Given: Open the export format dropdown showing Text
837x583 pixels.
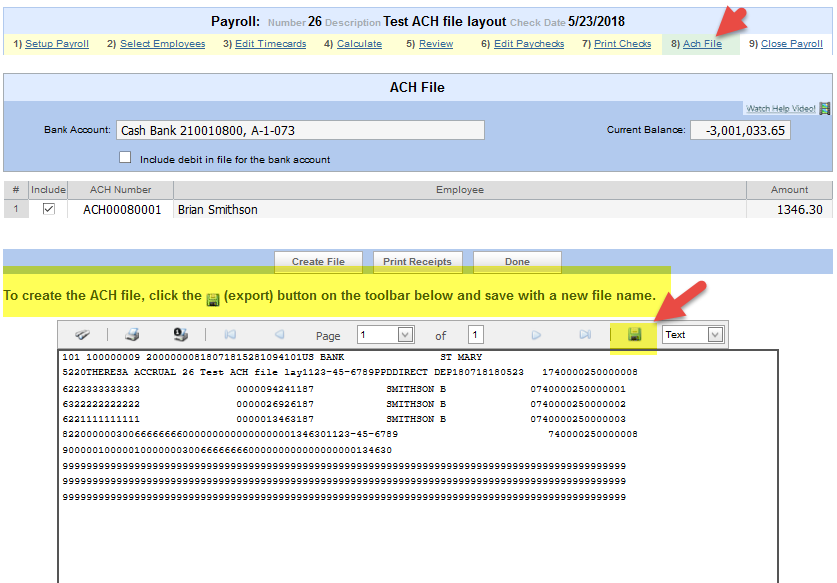Looking at the screenshot, I should [x=692, y=334].
